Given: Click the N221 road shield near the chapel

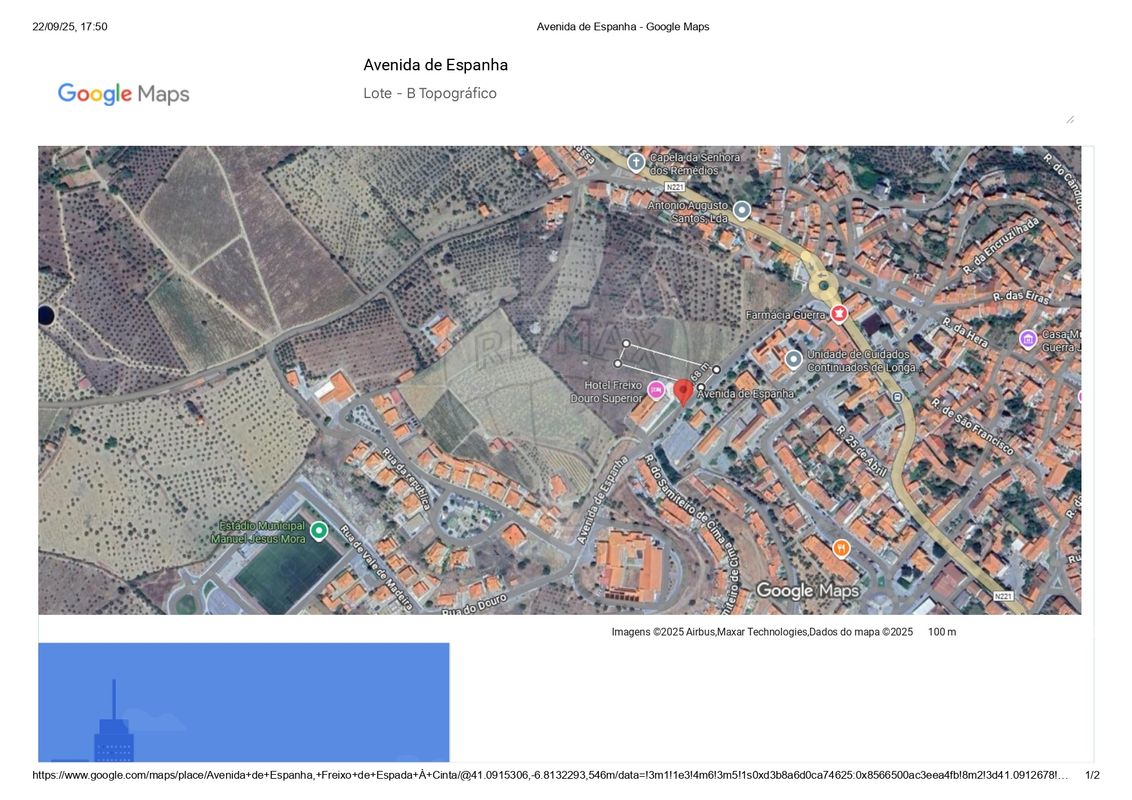Looking at the screenshot, I should [676, 187].
